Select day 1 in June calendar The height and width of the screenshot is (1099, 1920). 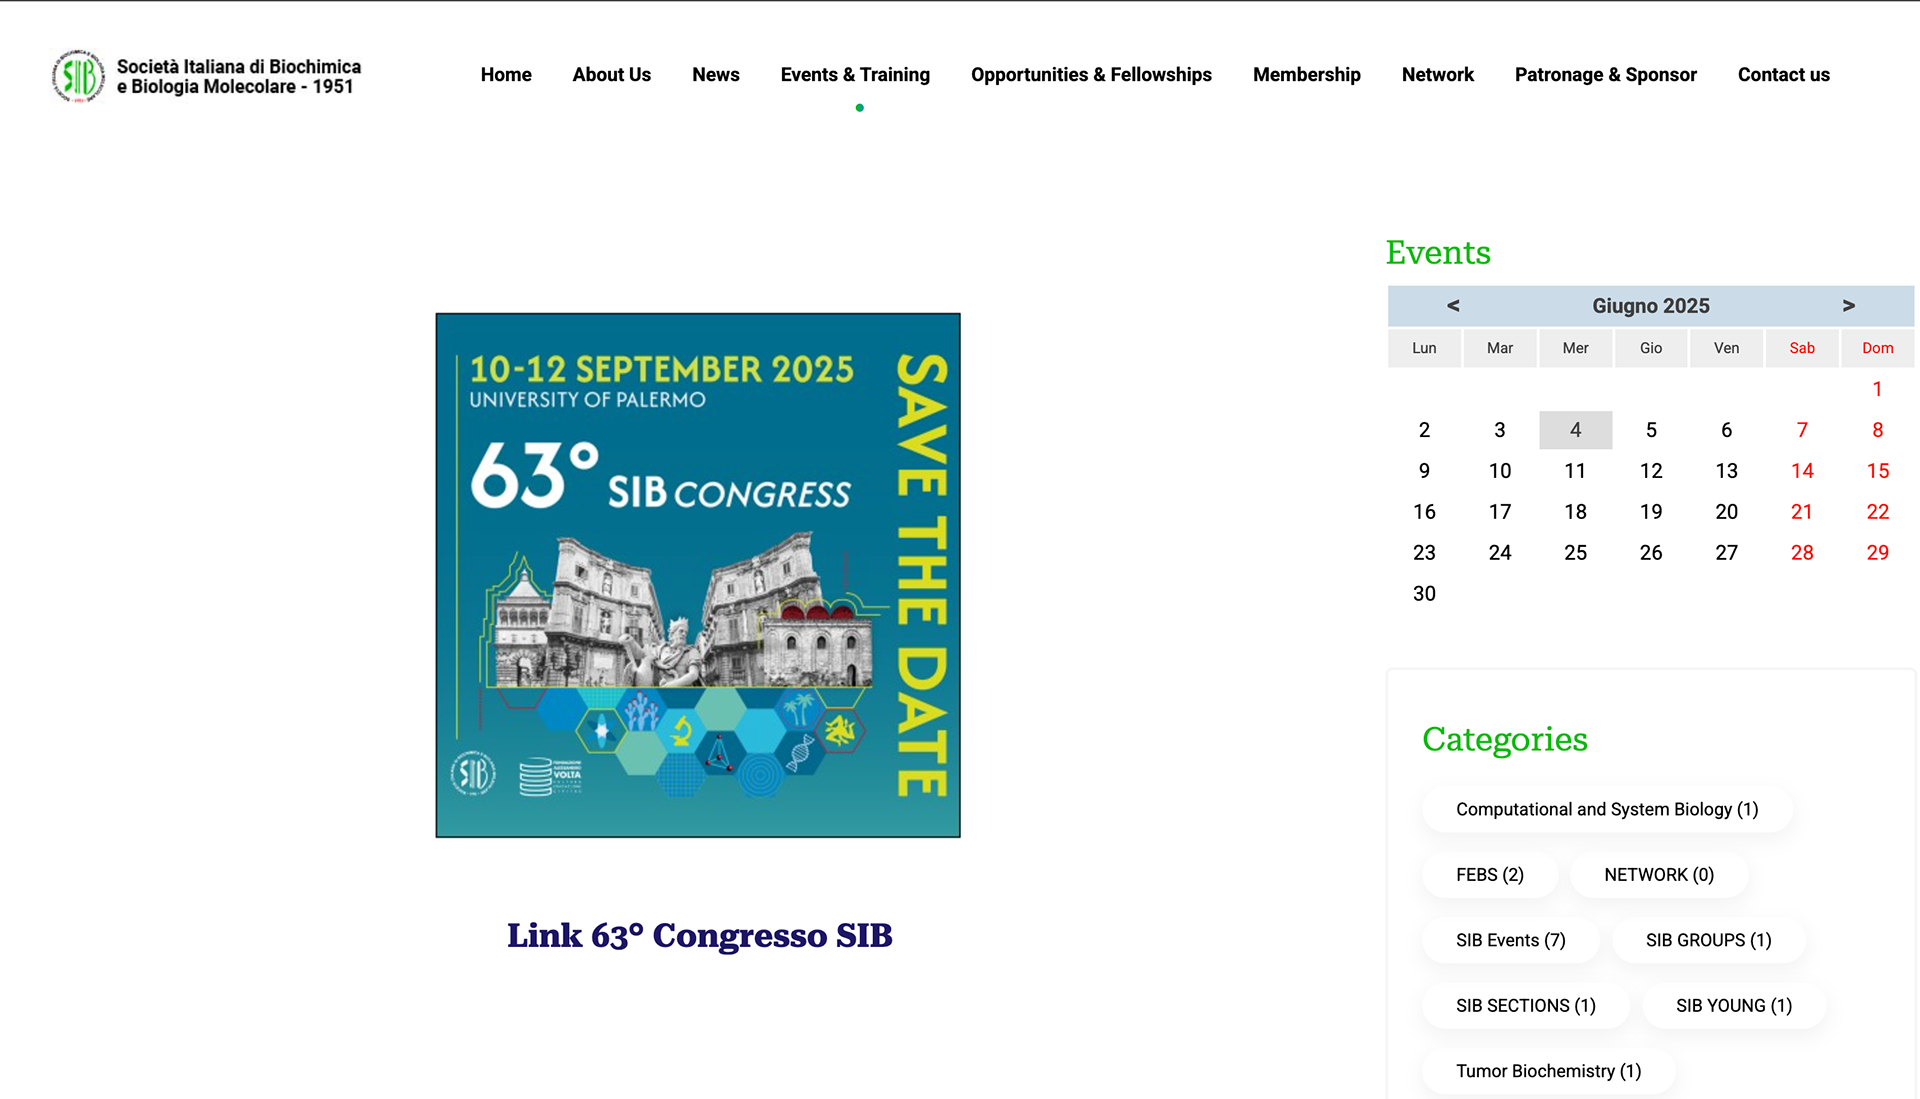(1878, 389)
